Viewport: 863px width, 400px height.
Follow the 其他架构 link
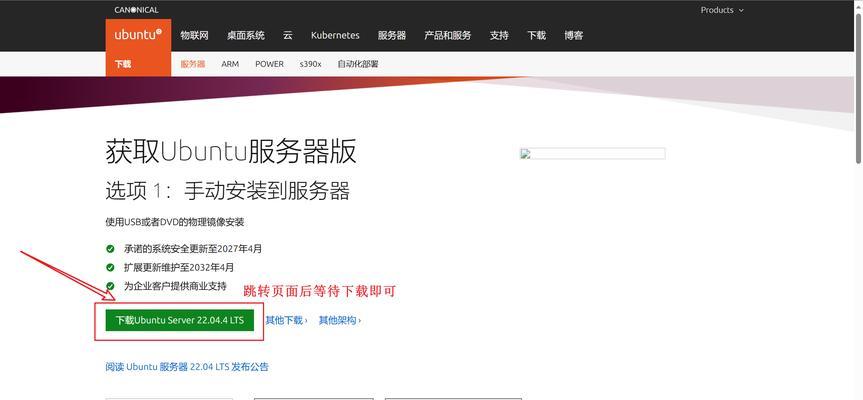pos(340,320)
